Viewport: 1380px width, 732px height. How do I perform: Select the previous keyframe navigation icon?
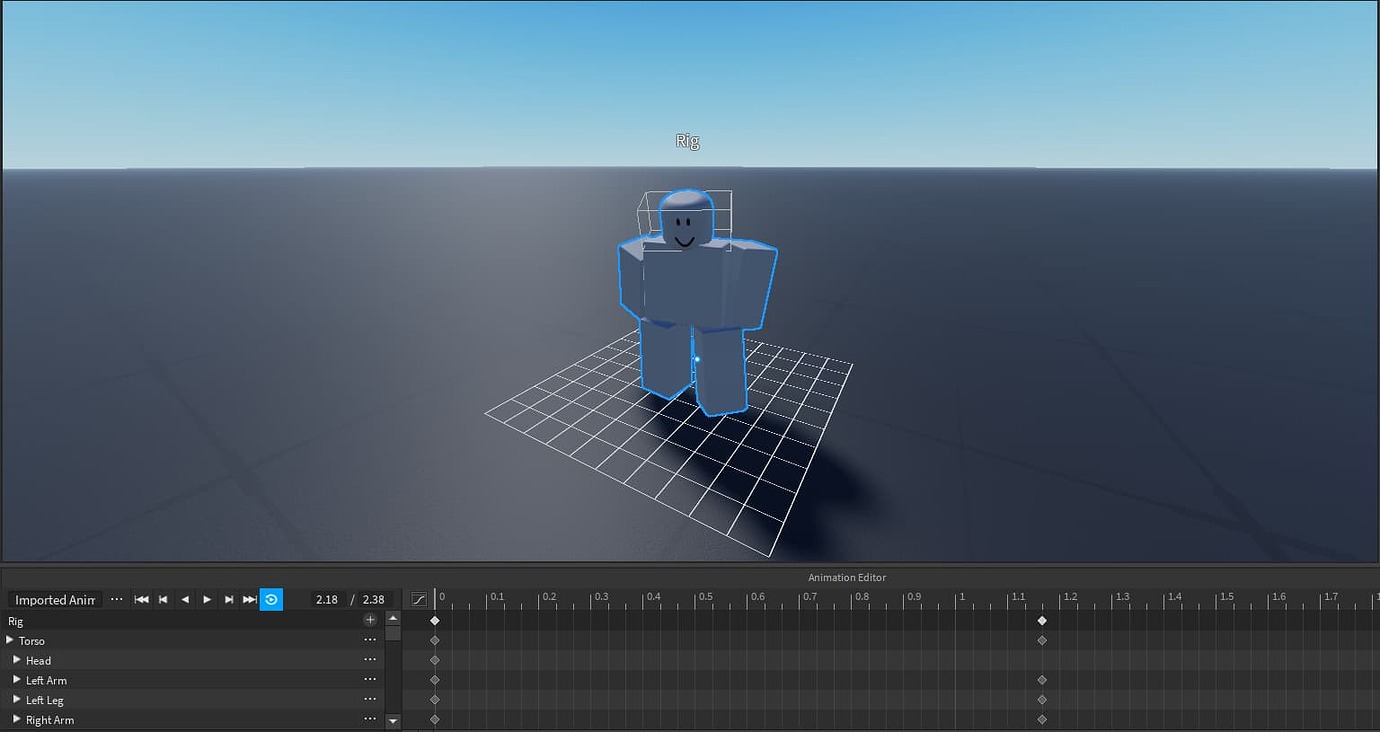(x=163, y=599)
